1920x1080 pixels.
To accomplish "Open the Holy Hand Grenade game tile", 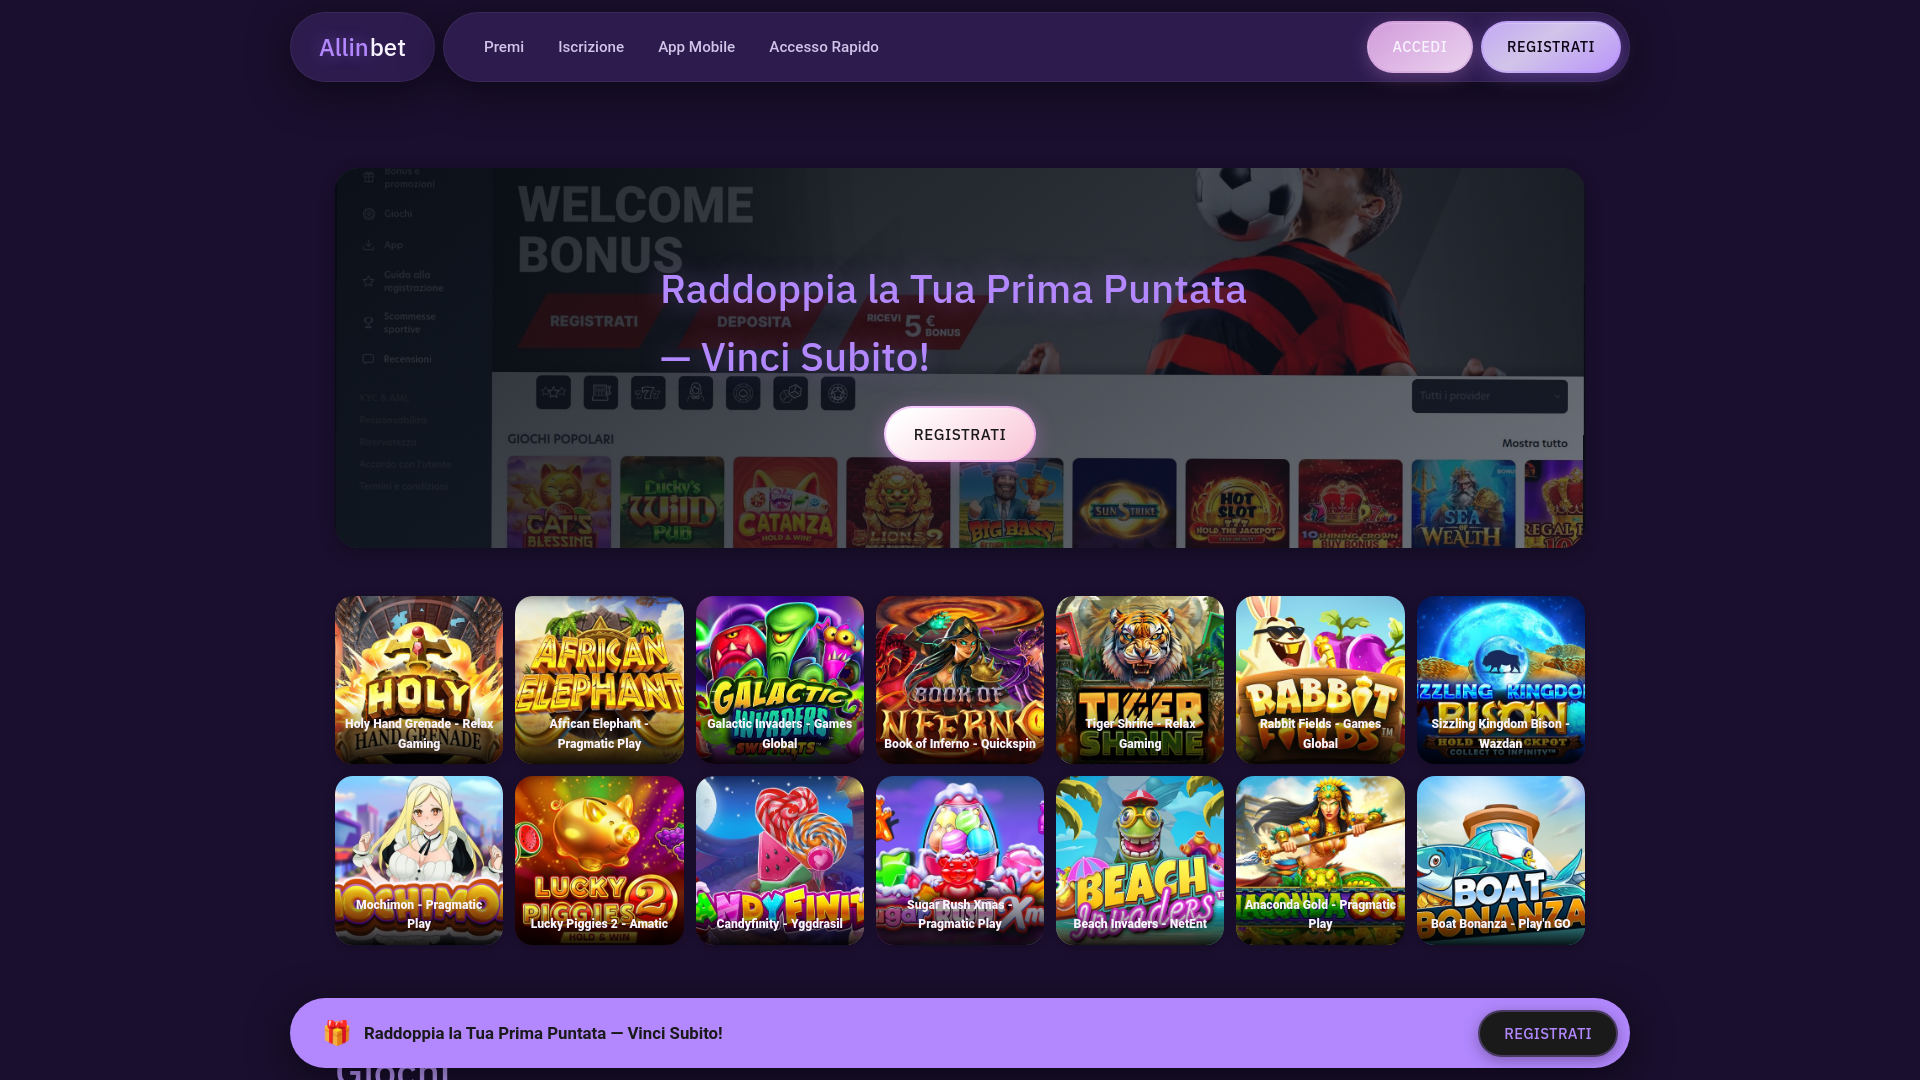I will coord(419,680).
